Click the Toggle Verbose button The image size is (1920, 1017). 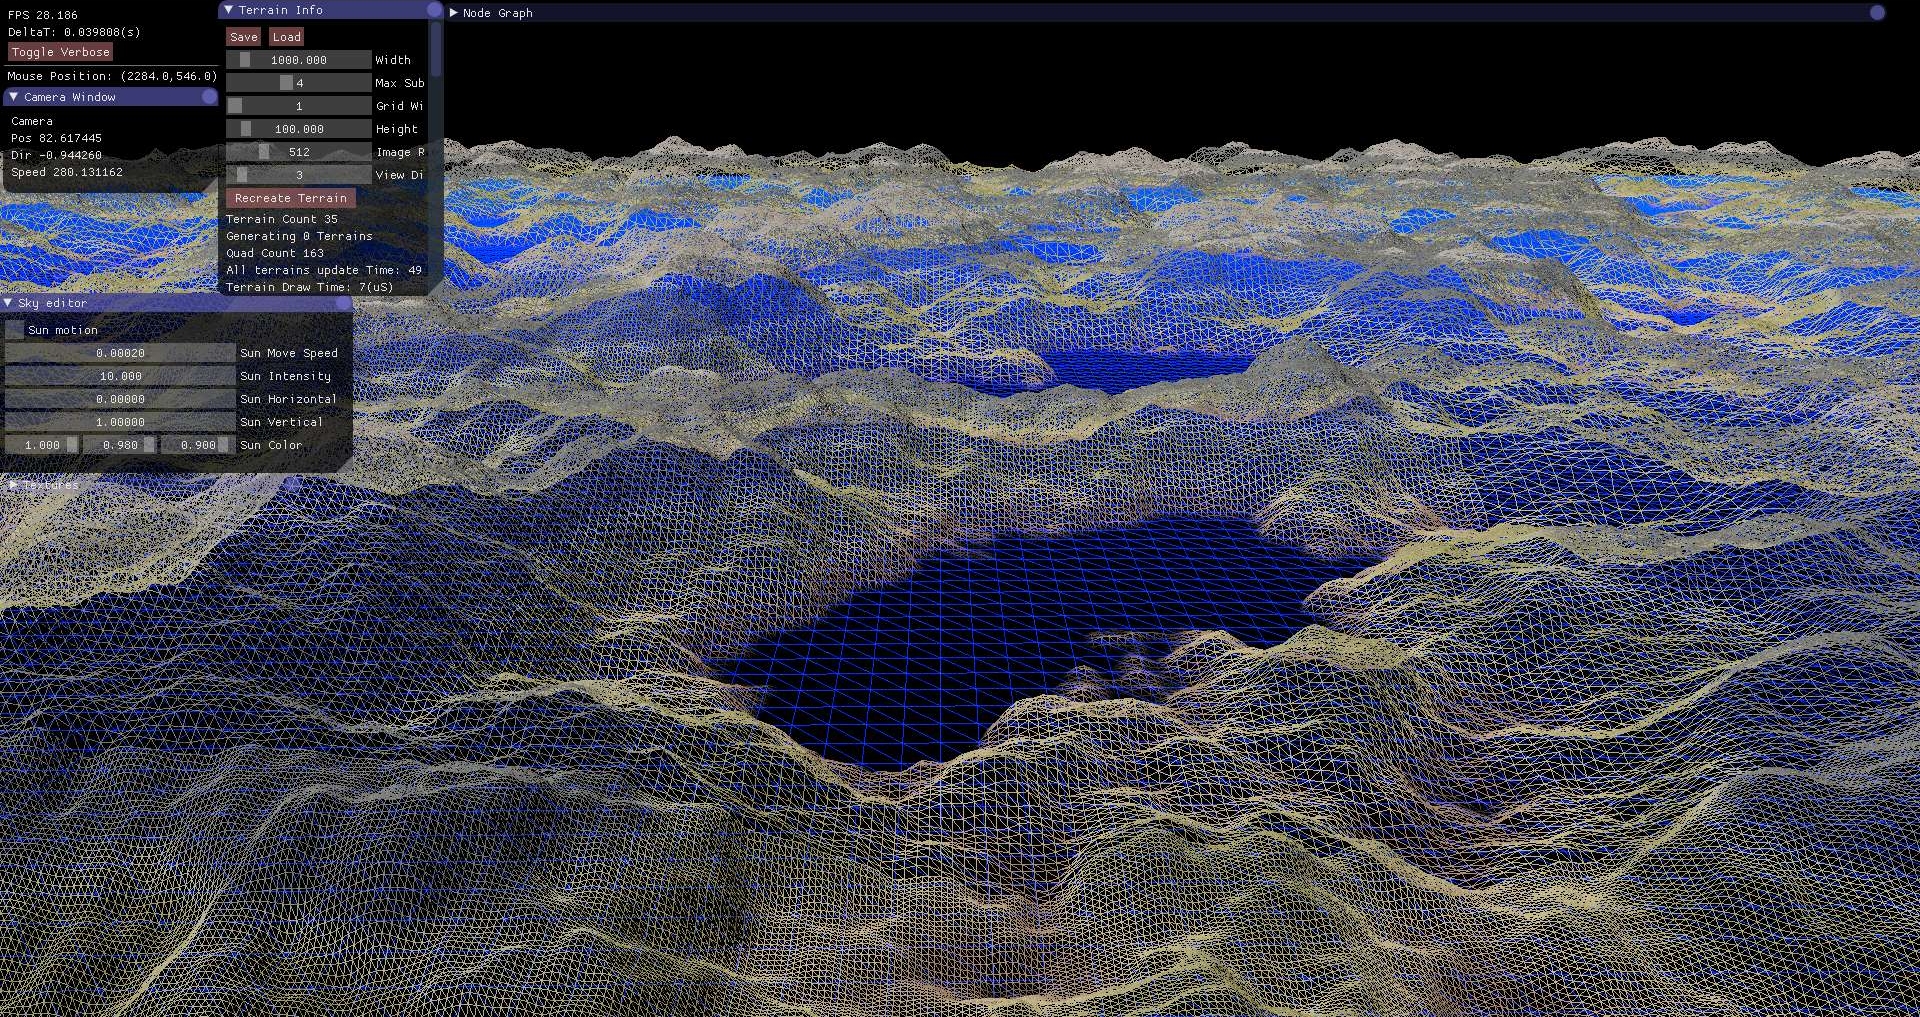point(60,52)
